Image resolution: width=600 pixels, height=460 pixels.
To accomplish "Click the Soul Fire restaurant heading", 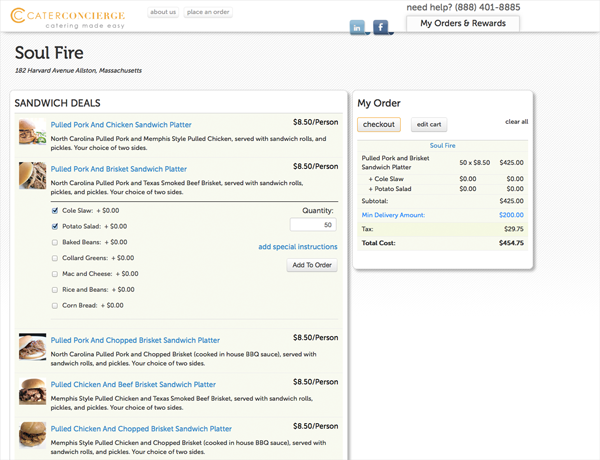I will 49,53.
